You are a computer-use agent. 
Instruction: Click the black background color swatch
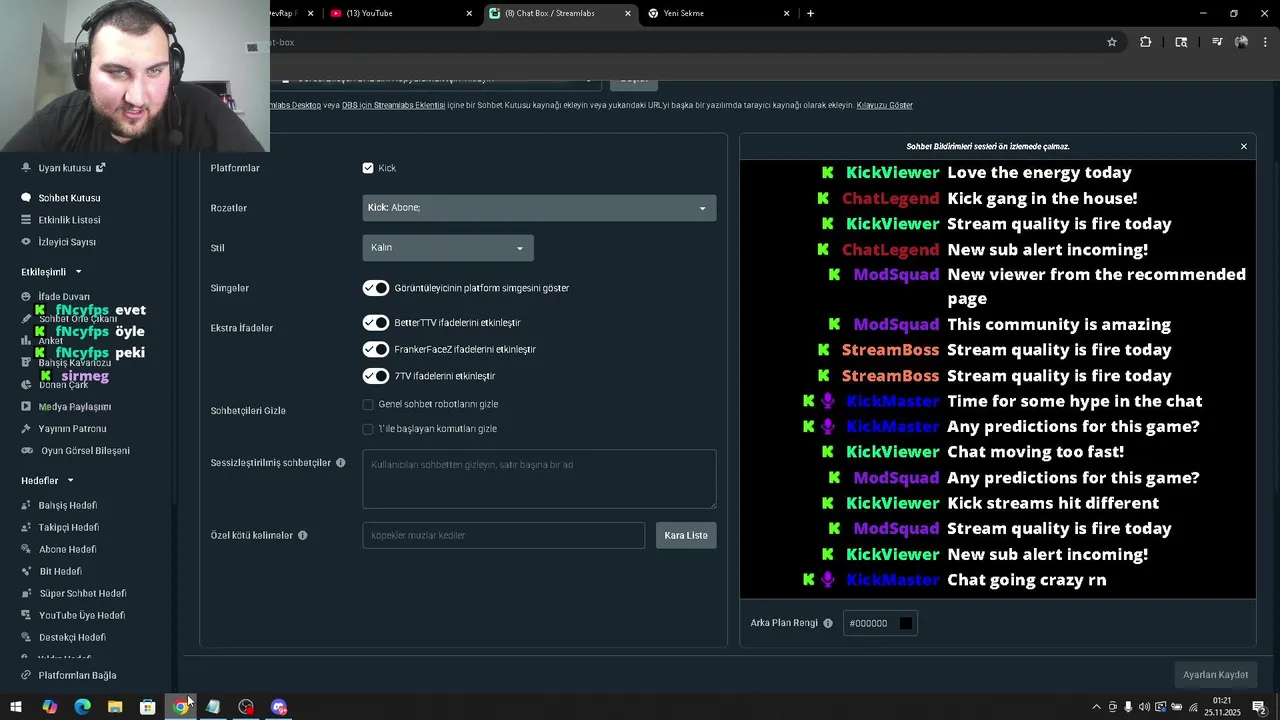(x=906, y=623)
